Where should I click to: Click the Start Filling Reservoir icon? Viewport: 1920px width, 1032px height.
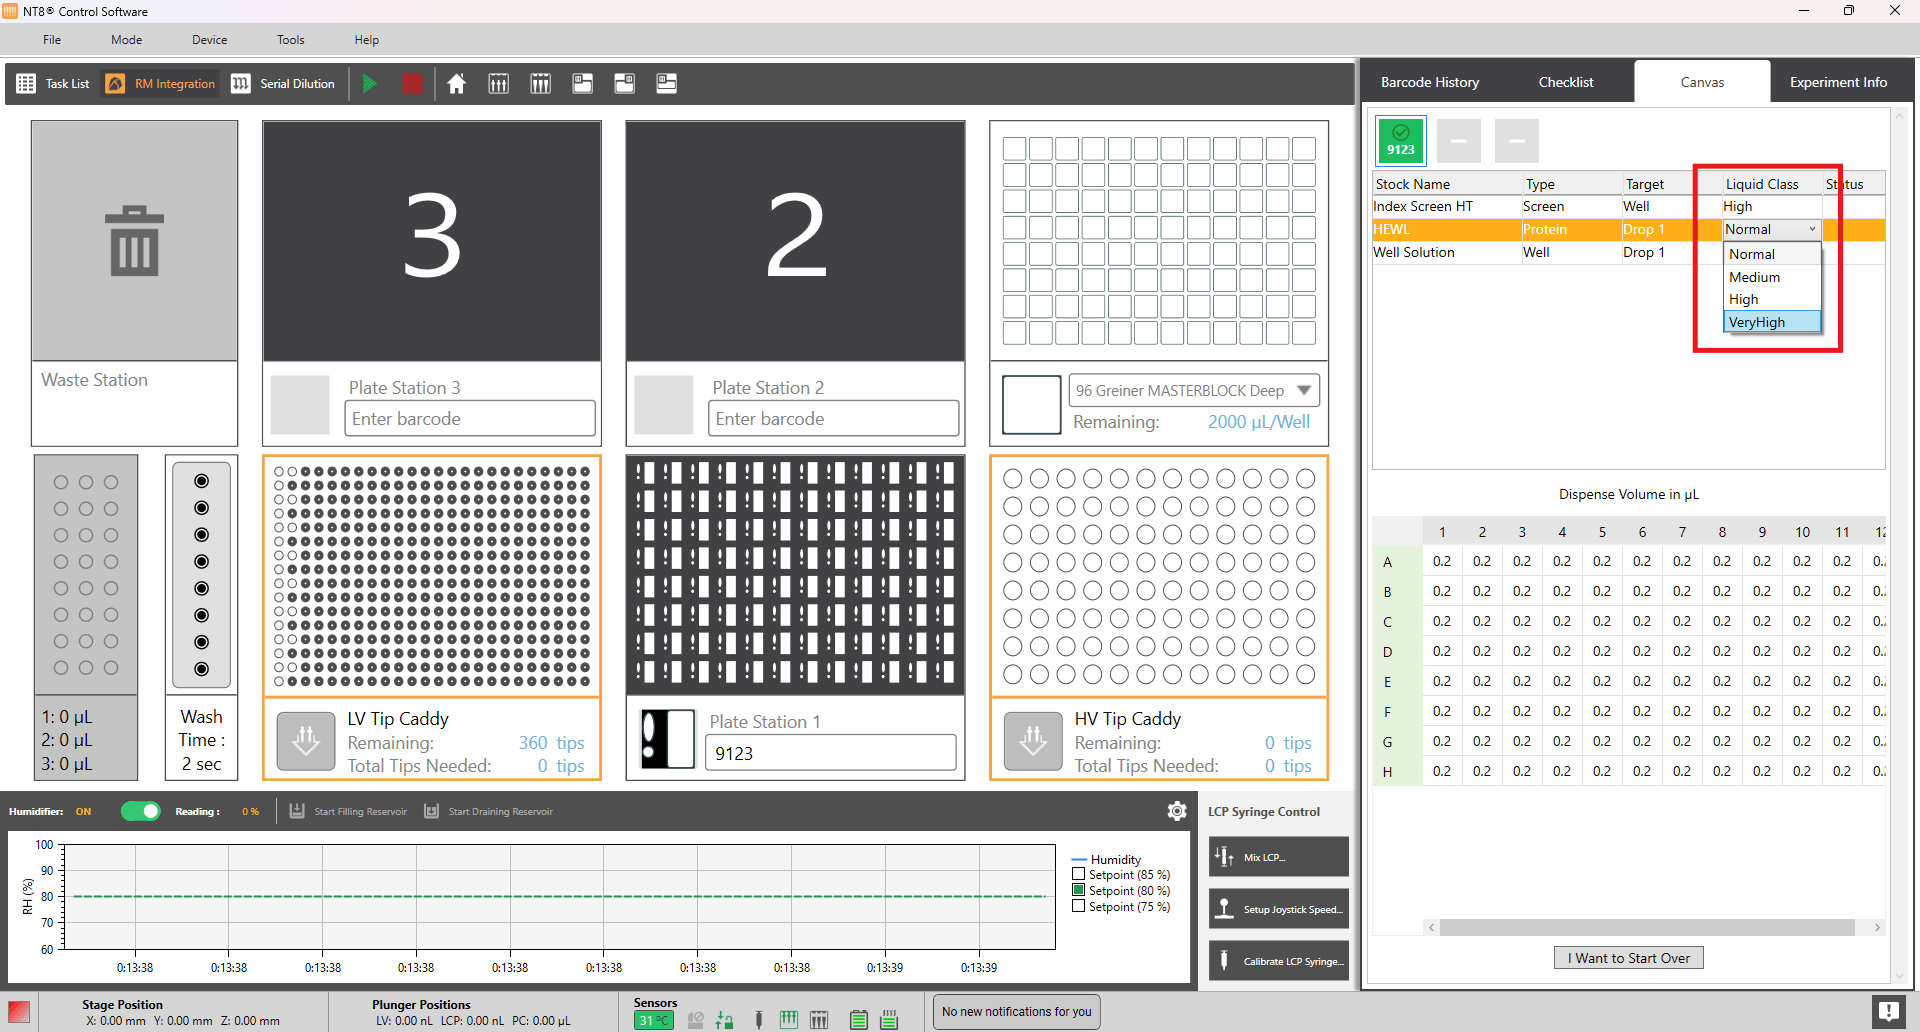click(297, 811)
